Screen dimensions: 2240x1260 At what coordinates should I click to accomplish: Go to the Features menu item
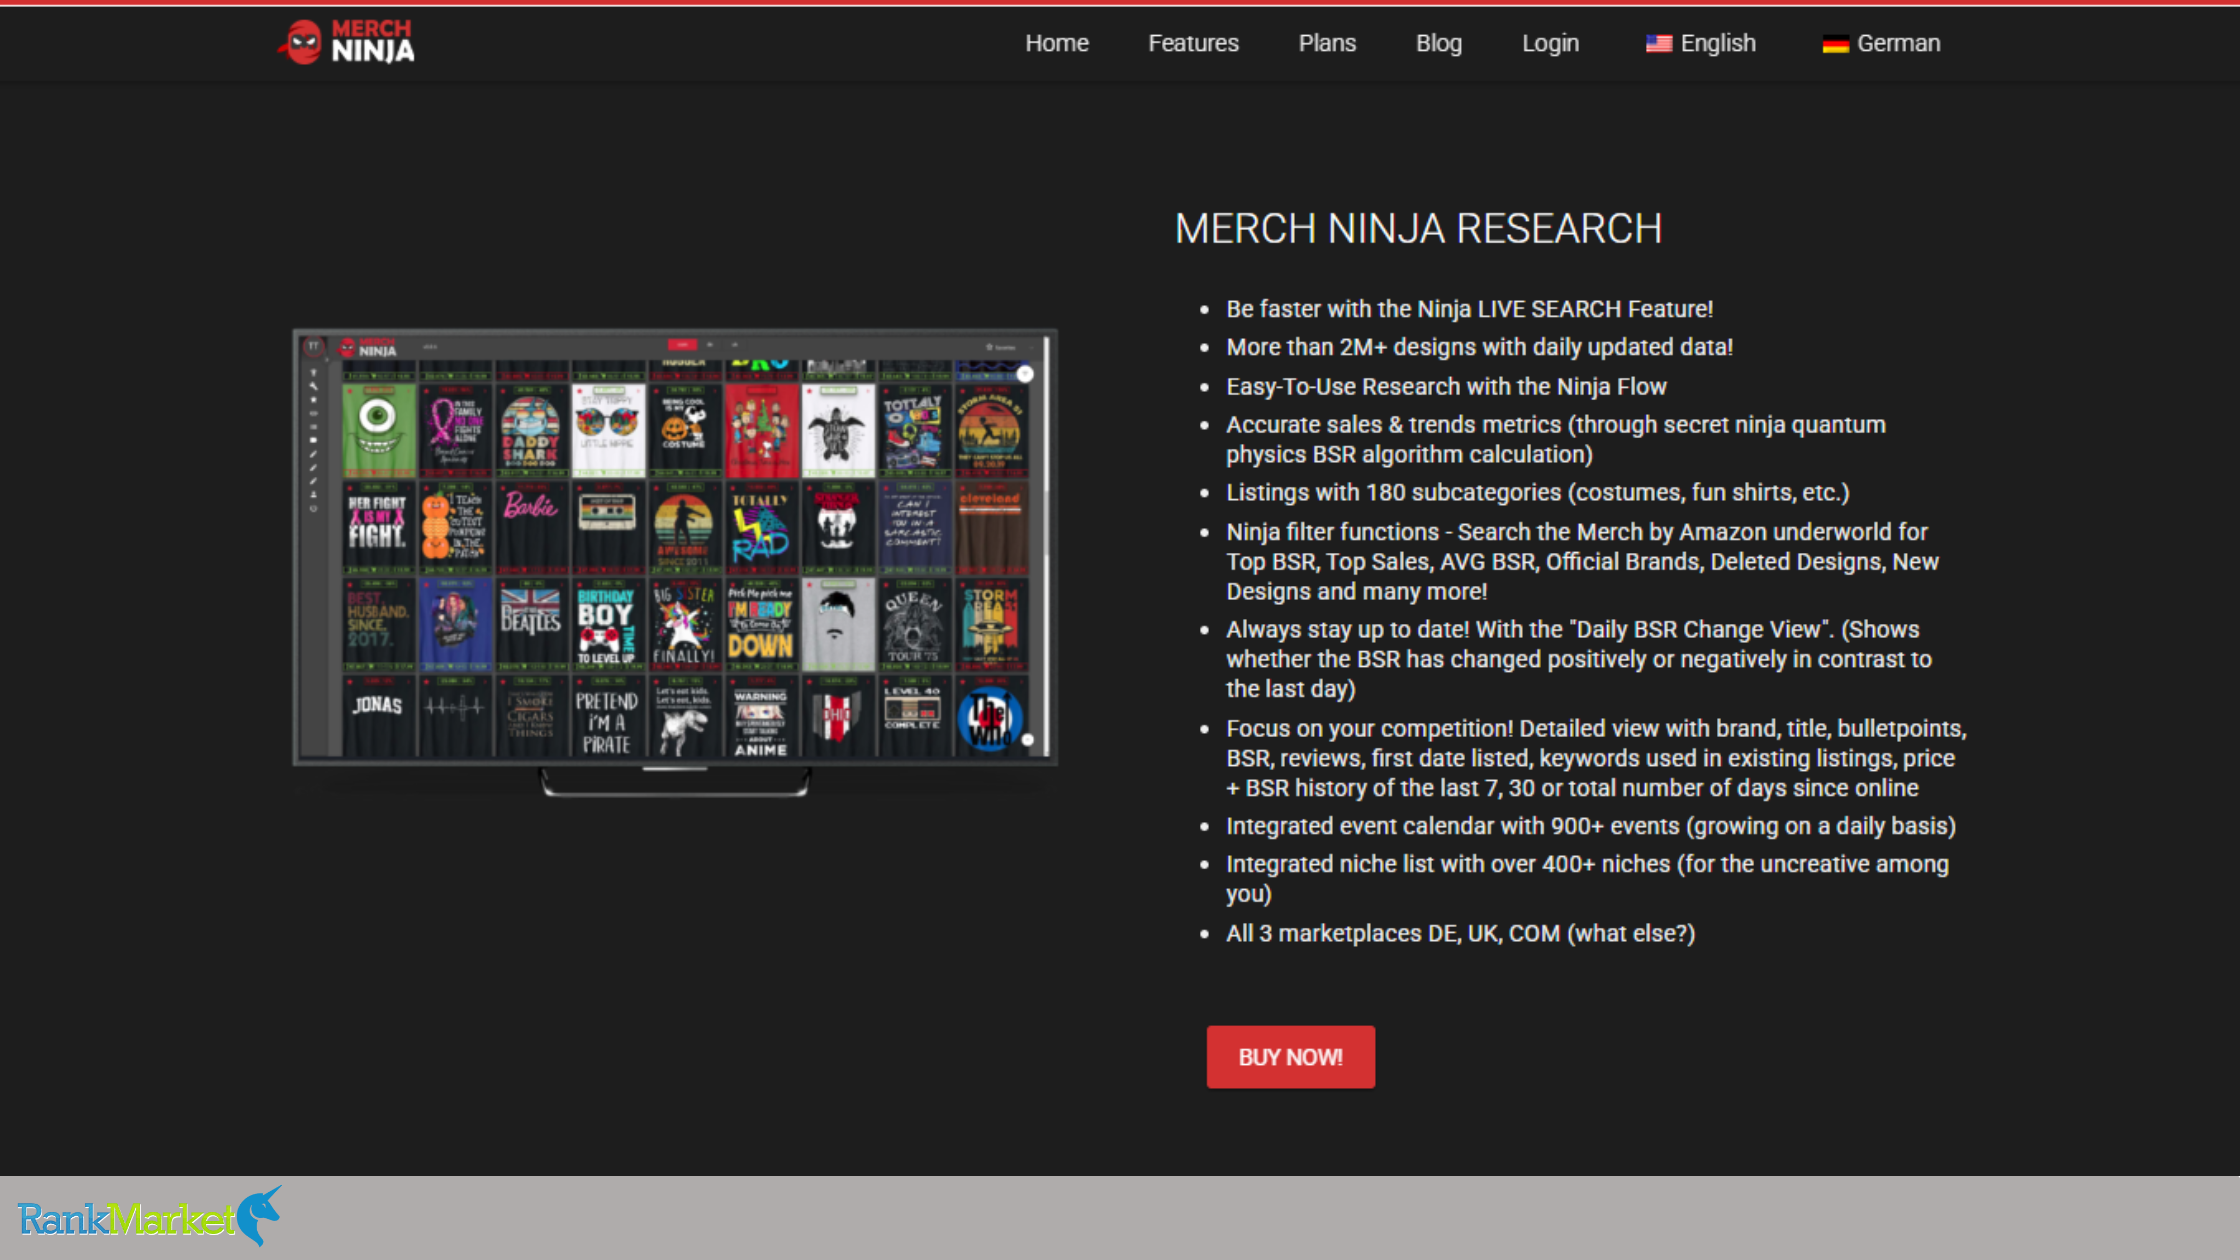pyautogui.click(x=1193, y=43)
